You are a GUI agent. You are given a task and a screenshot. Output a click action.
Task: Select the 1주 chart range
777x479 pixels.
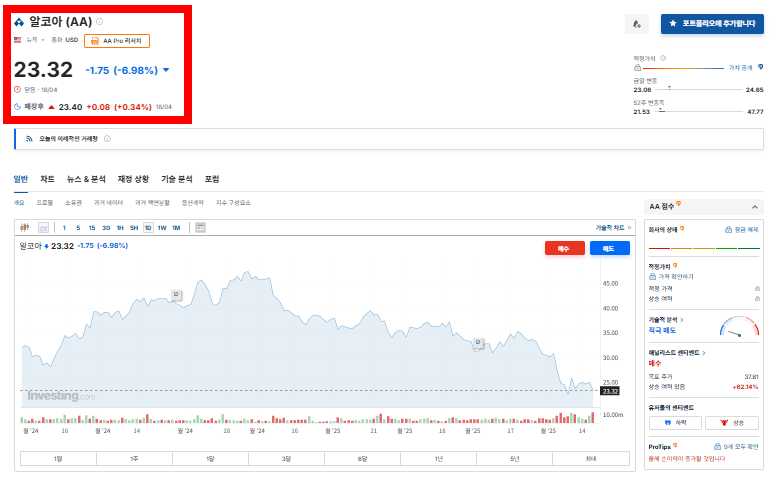(x=134, y=459)
